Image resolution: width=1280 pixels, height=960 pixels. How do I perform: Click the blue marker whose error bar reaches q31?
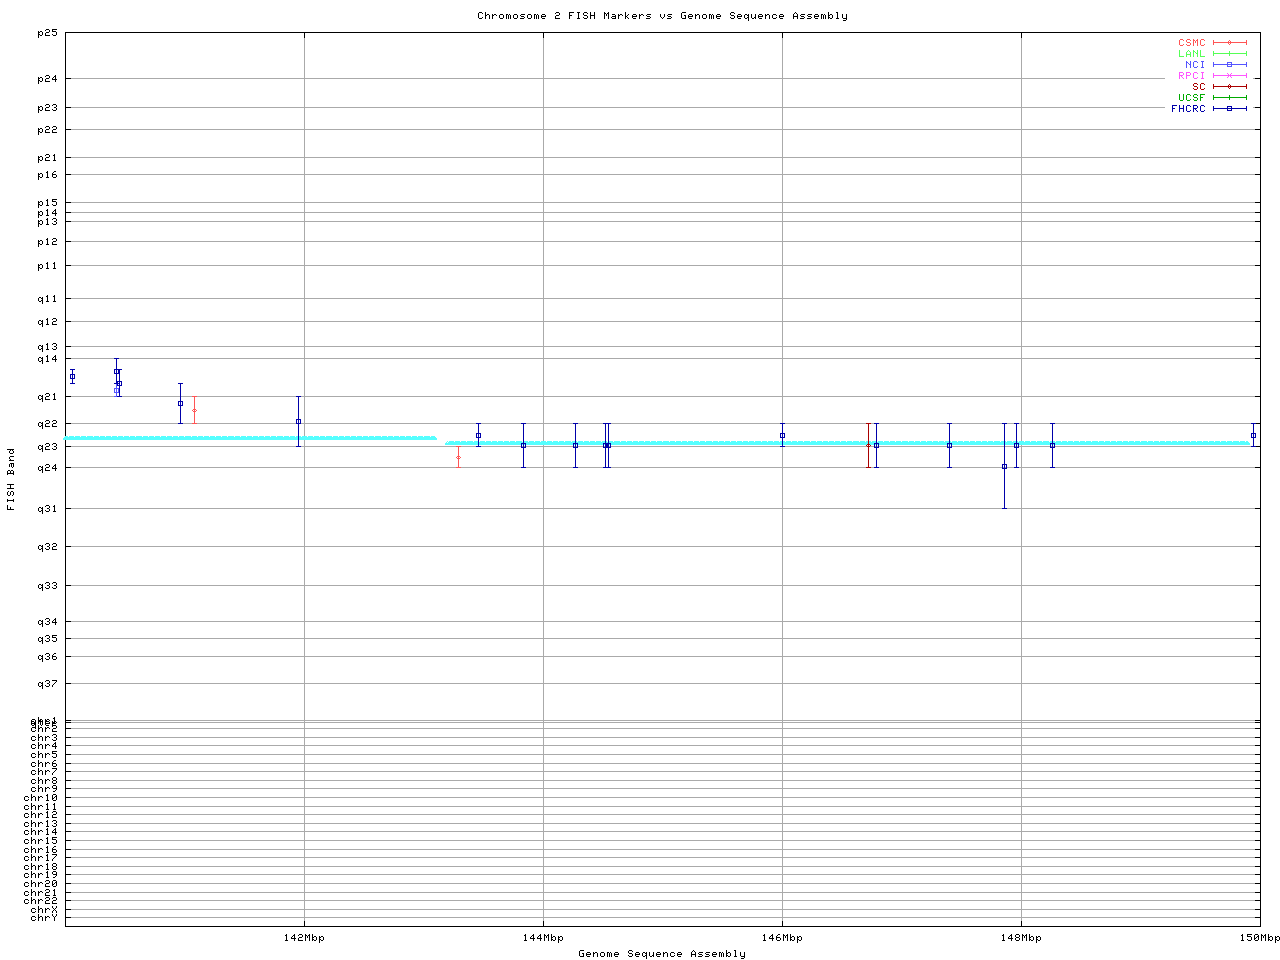click(1004, 466)
